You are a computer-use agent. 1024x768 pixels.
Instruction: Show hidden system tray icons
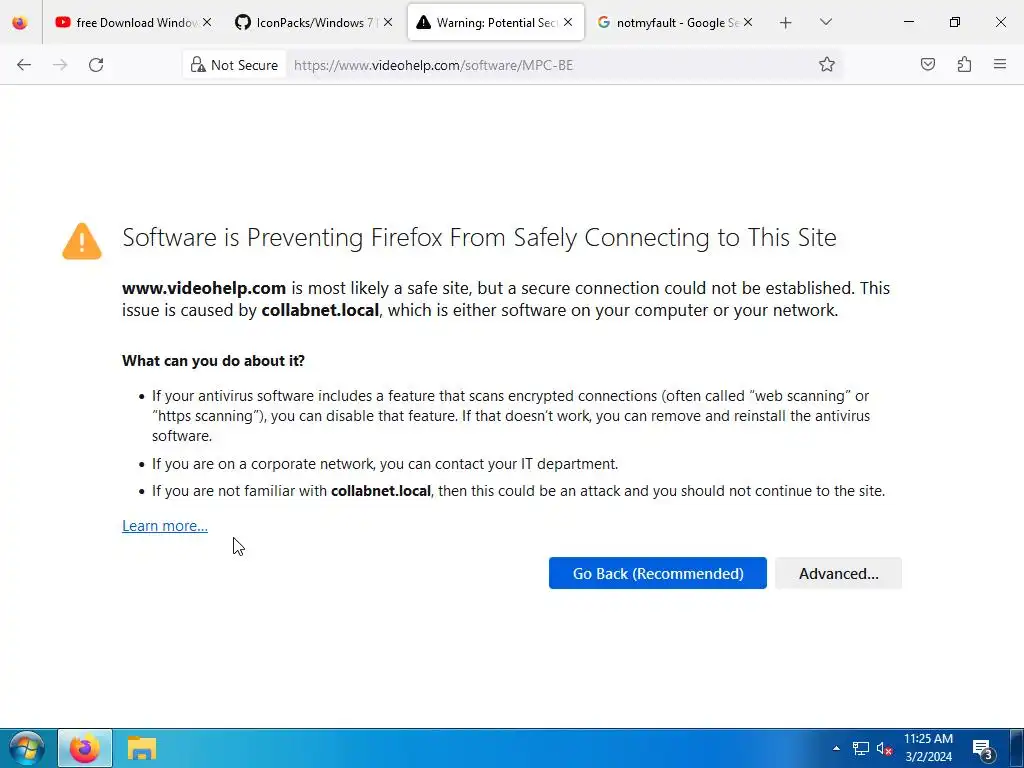pos(836,748)
